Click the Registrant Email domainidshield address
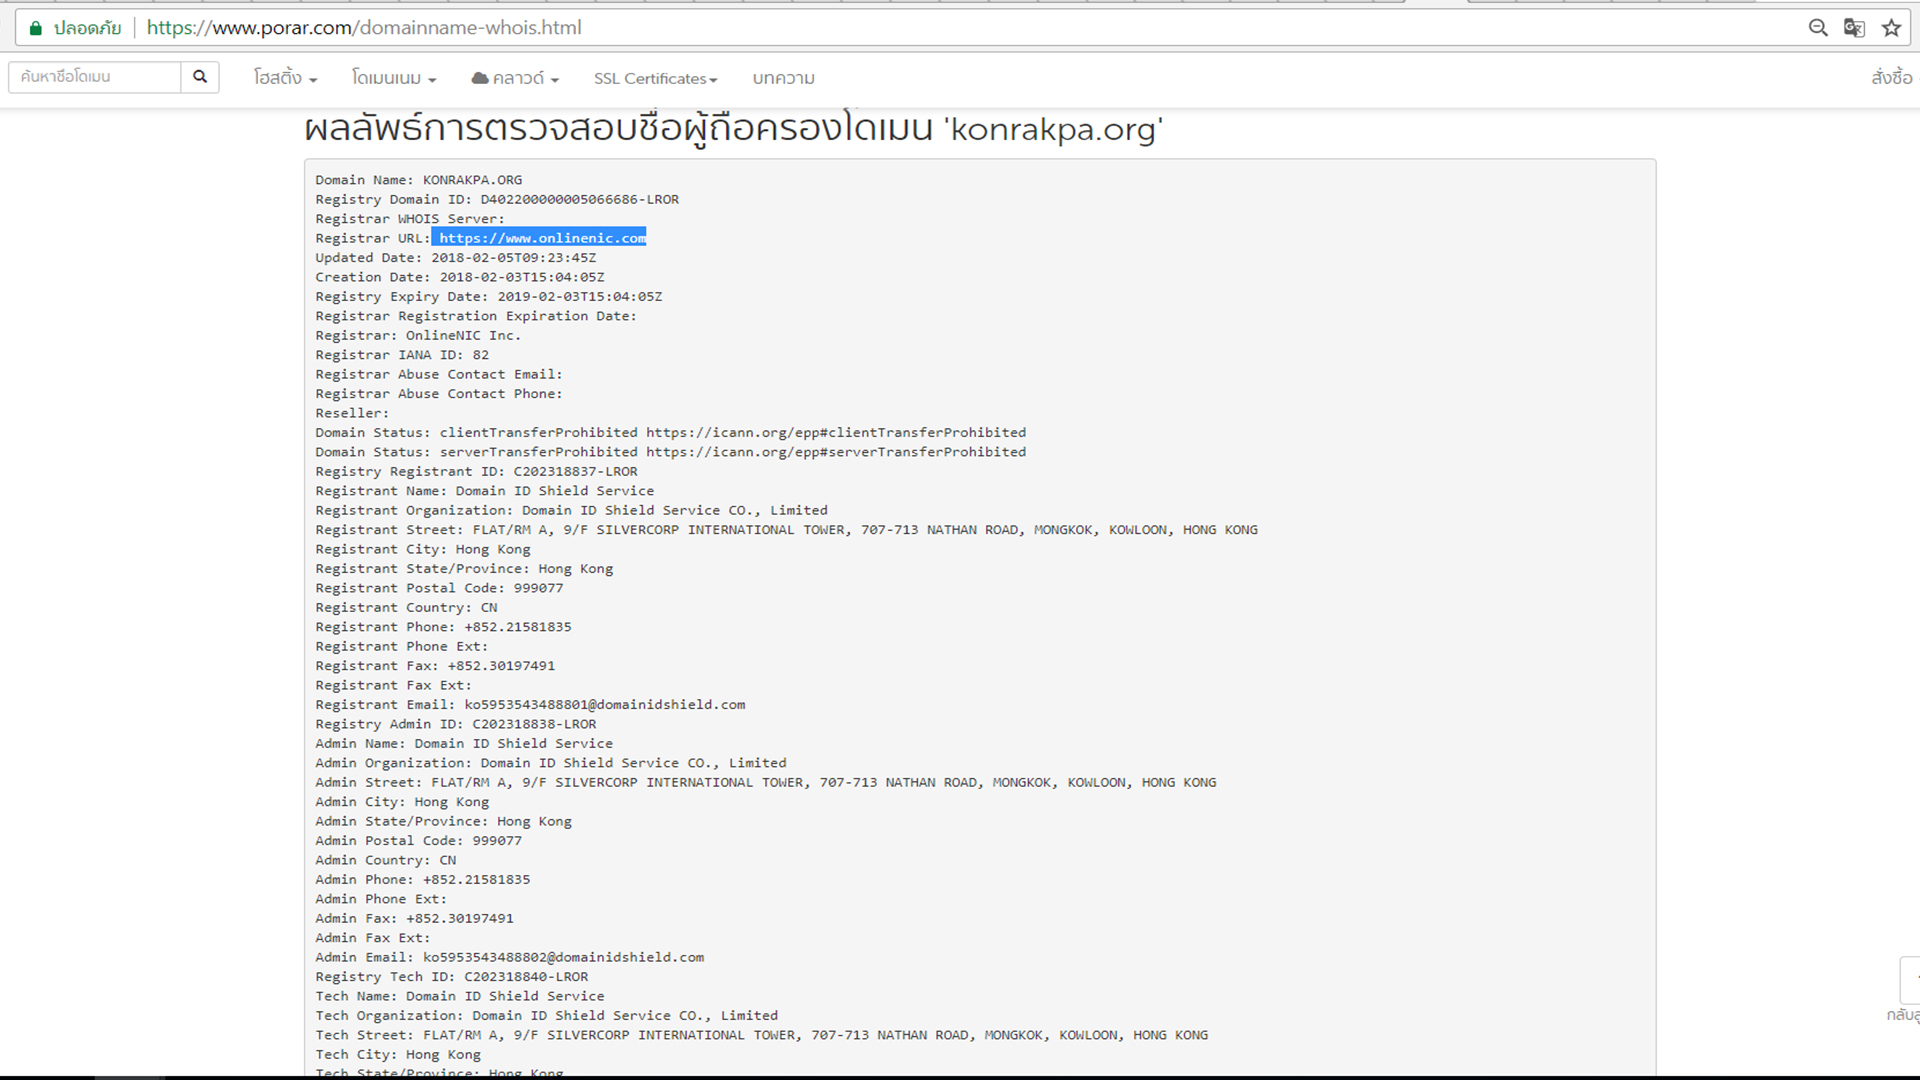The width and height of the screenshot is (1920, 1080). pos(604,705)
